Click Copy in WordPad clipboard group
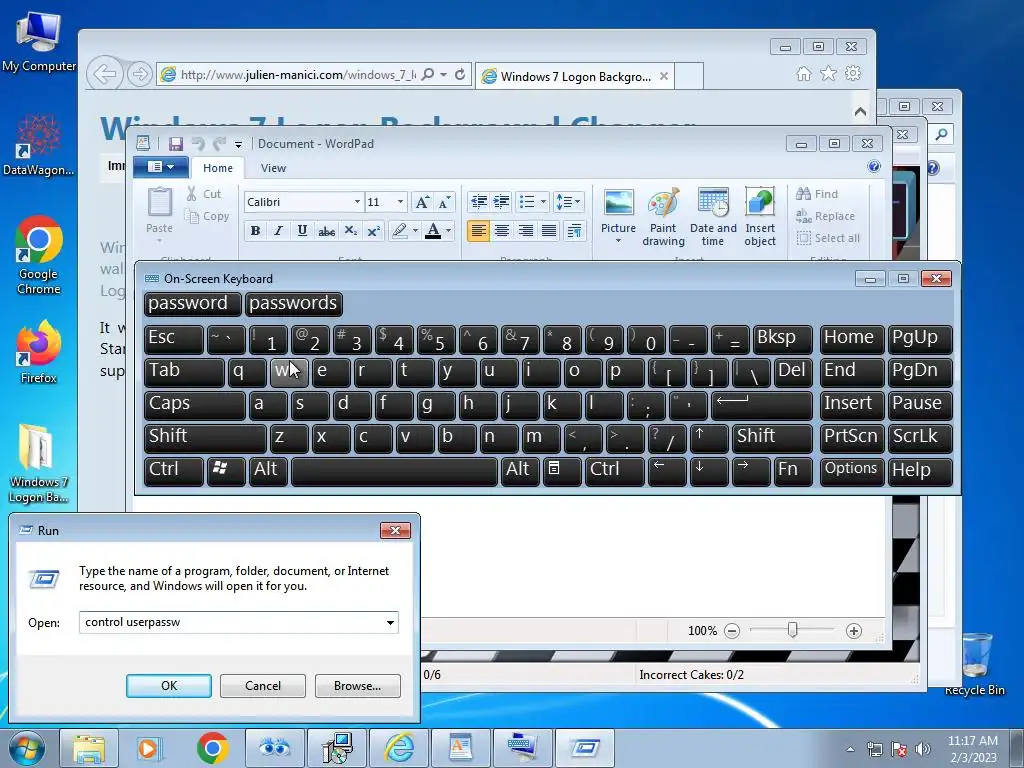Viewport: 1024px width, 768px height. 207,216
